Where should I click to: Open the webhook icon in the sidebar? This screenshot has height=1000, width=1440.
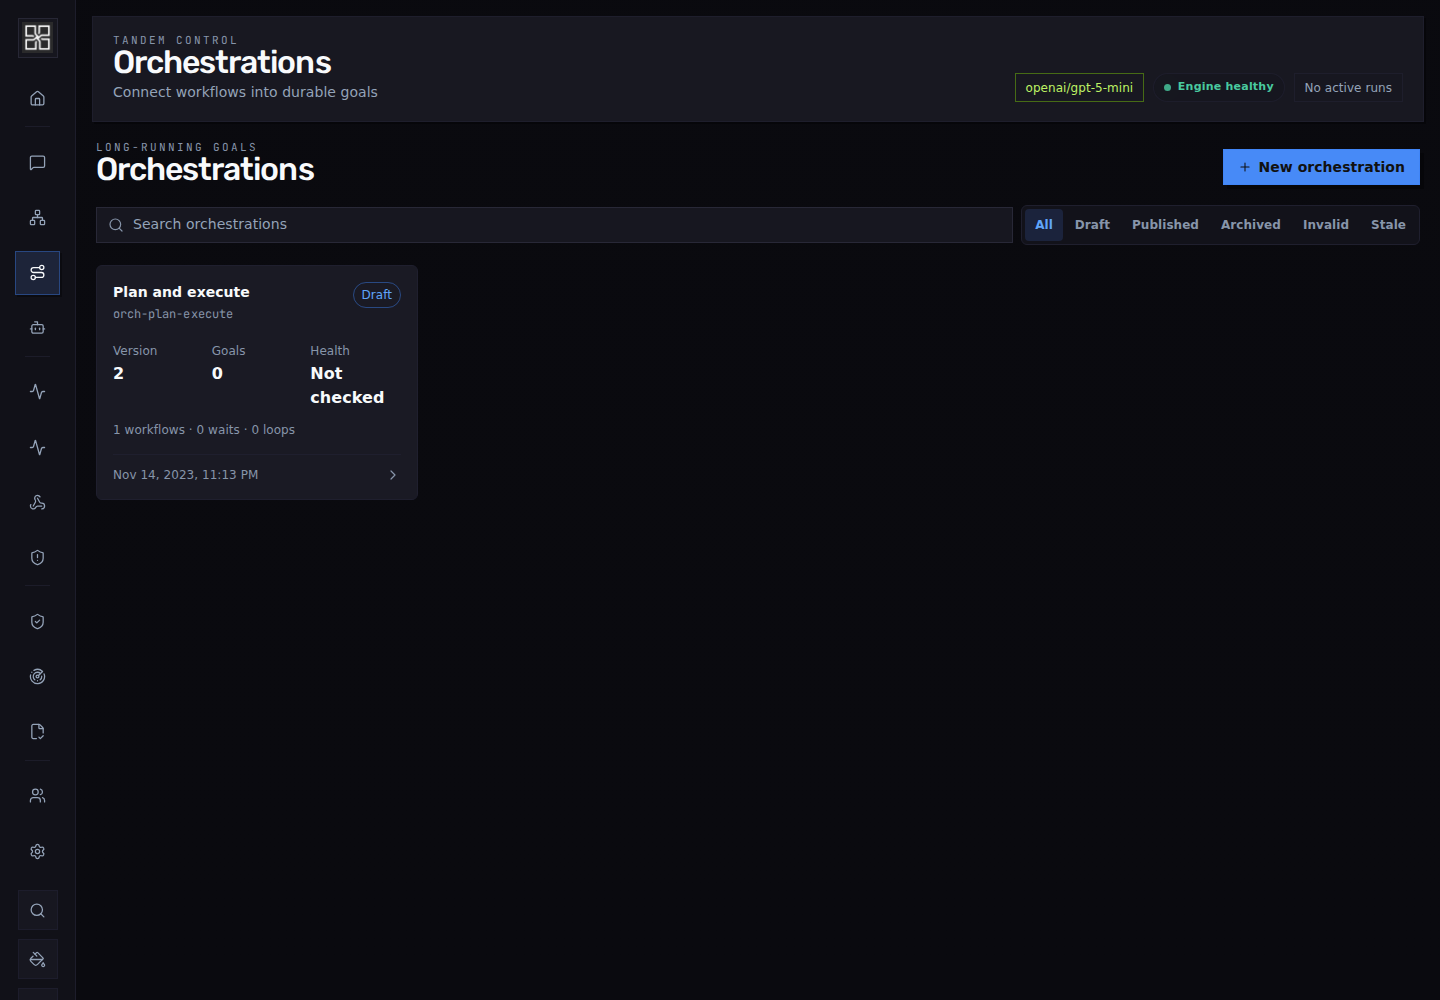[37, 503]
